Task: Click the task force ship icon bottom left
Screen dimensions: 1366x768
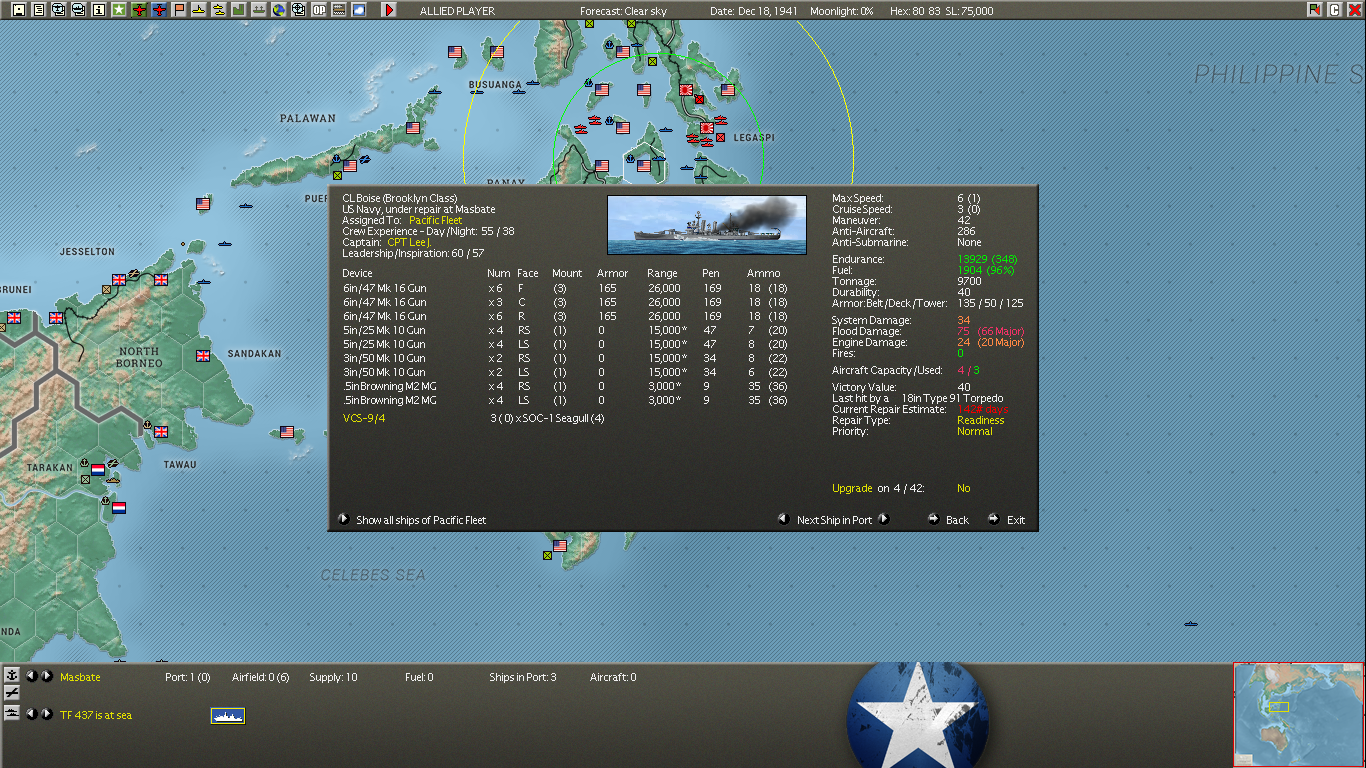Action: coord(12,712)
